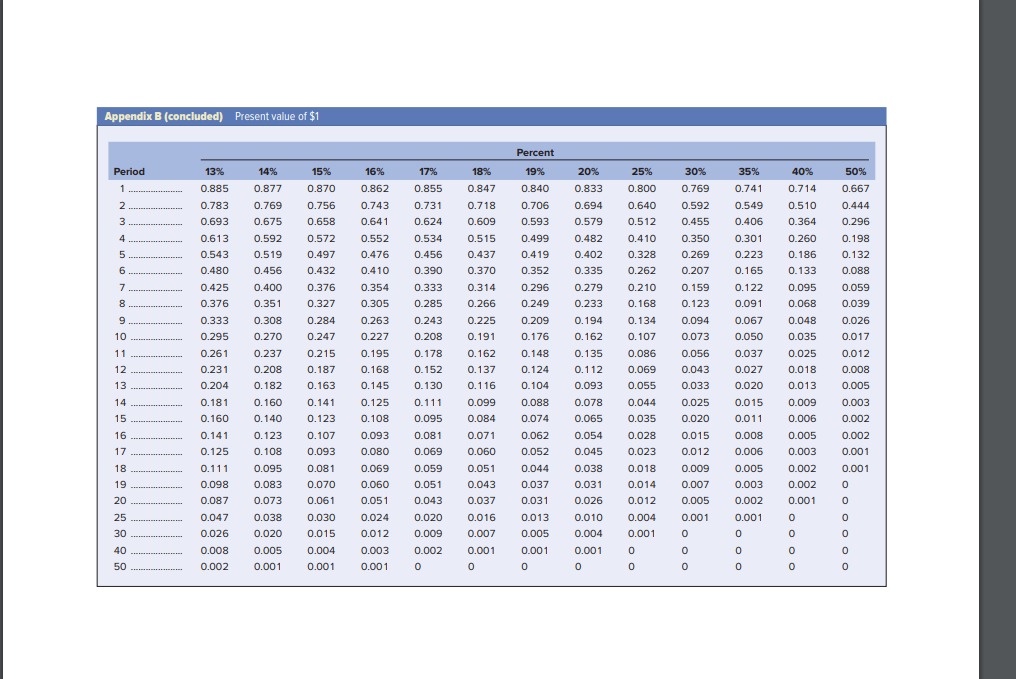The image size is (1016, 679).
Task: Click the "Present value of $1" caption
Action: [277, 117]
